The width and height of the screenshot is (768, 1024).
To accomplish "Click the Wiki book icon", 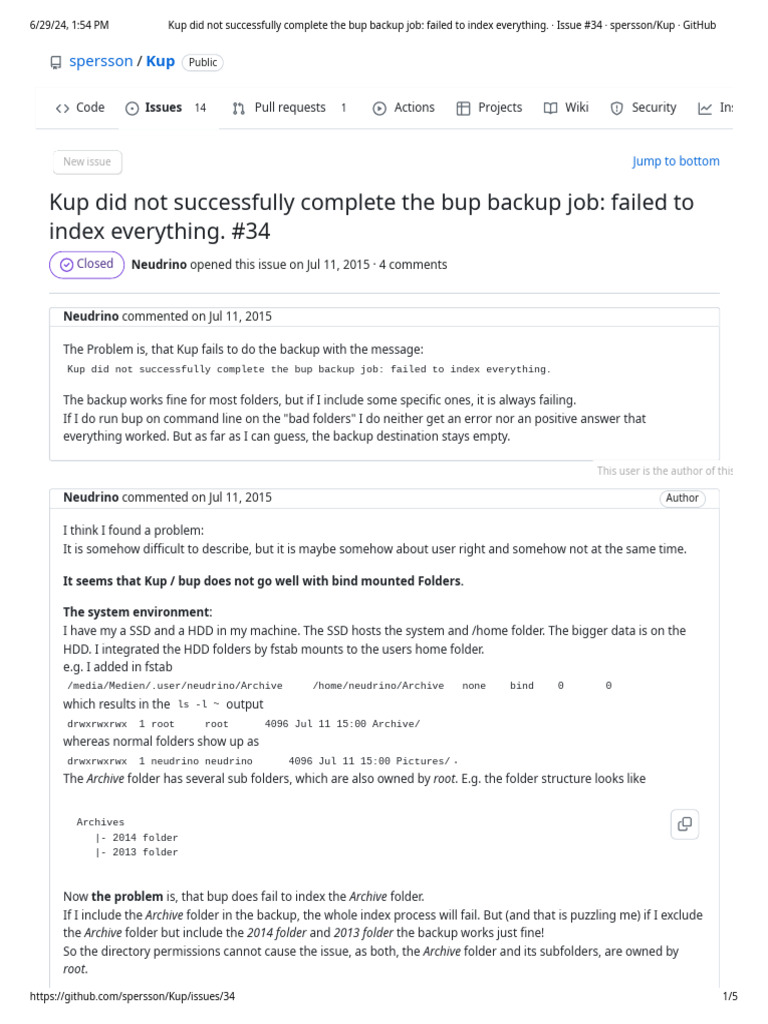I will click(550, 108).
